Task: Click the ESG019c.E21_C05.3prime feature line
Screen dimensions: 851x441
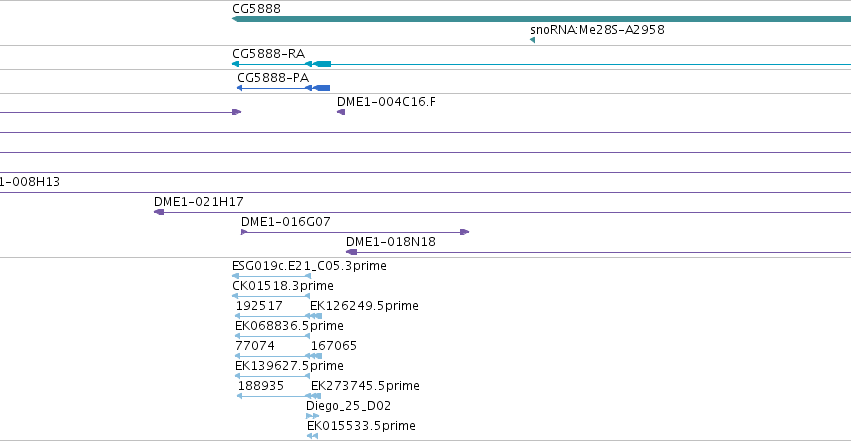Action: coord(271,276)
